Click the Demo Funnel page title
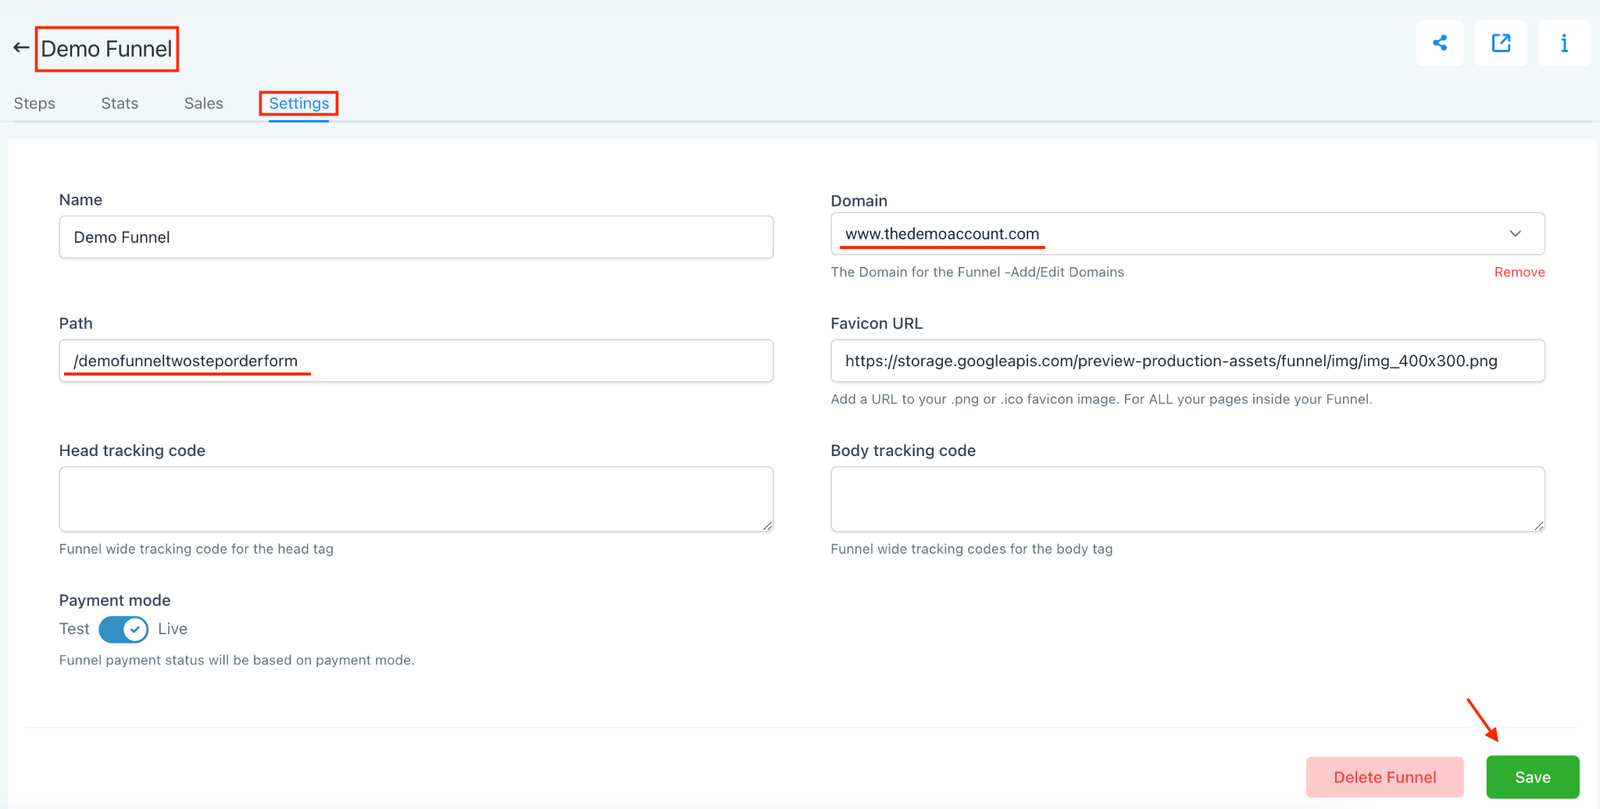This screenshot has width=1600, height=809. (107, 49)
